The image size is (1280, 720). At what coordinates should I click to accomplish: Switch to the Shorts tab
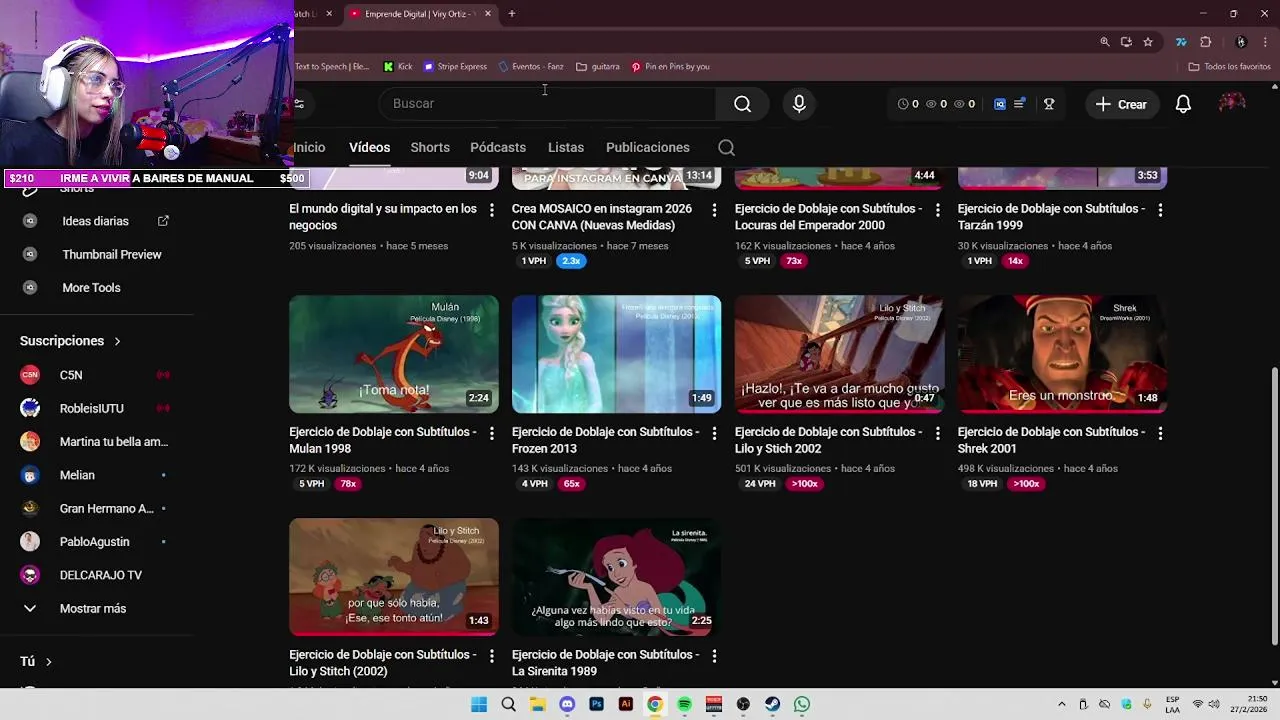tap(430, 147)
